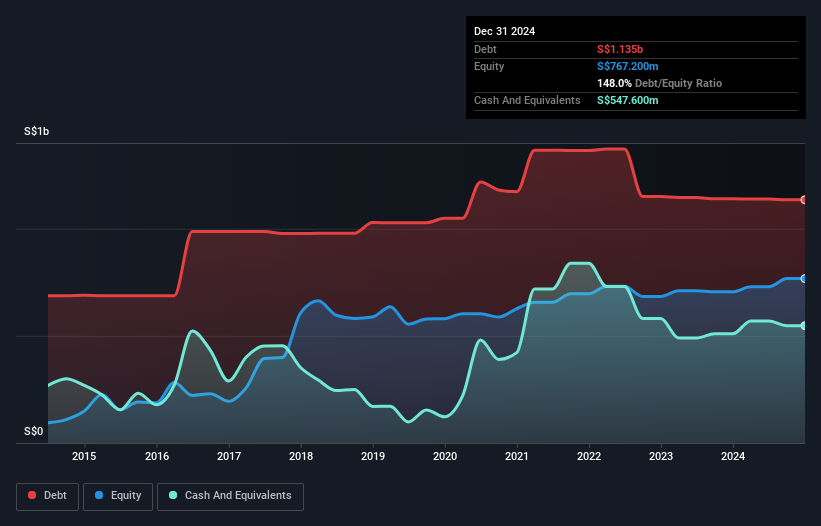Click the S$0 y-axis label

tap(34, 431)
